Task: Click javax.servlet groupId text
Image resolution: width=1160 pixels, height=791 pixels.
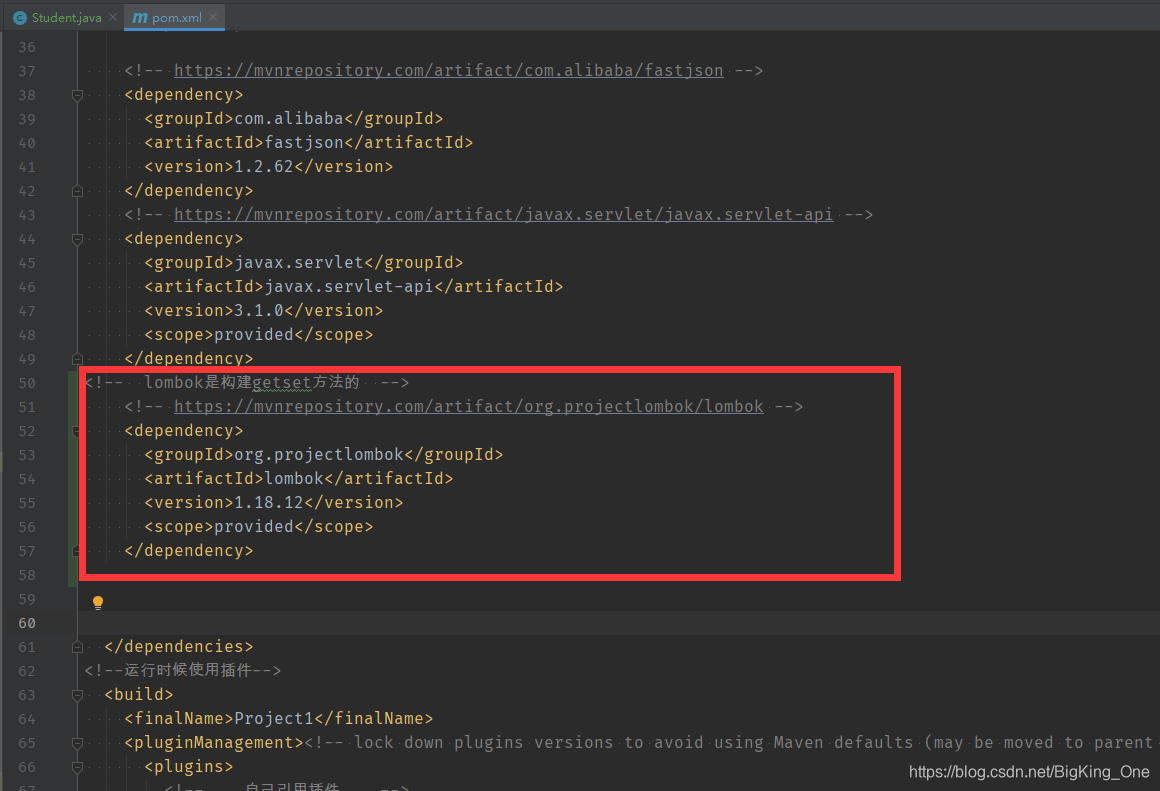Action: [299, 263]
